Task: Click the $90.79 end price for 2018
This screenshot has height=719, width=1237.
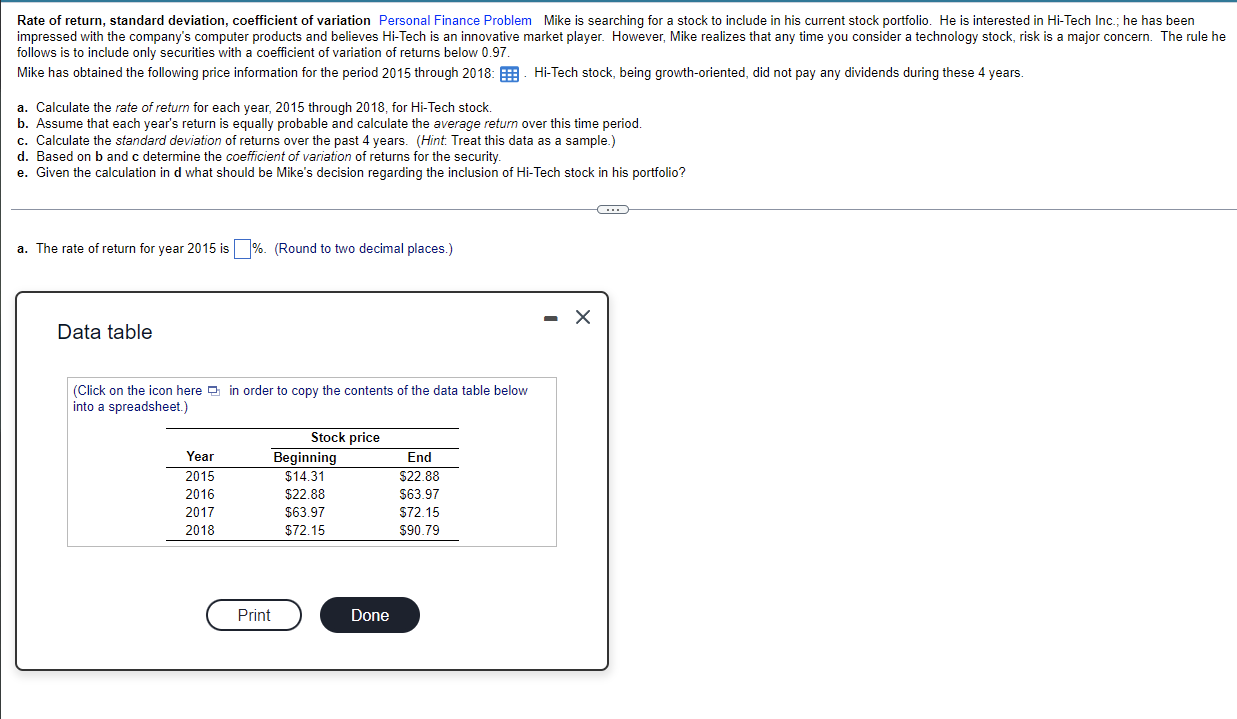Action: point(419,530)
